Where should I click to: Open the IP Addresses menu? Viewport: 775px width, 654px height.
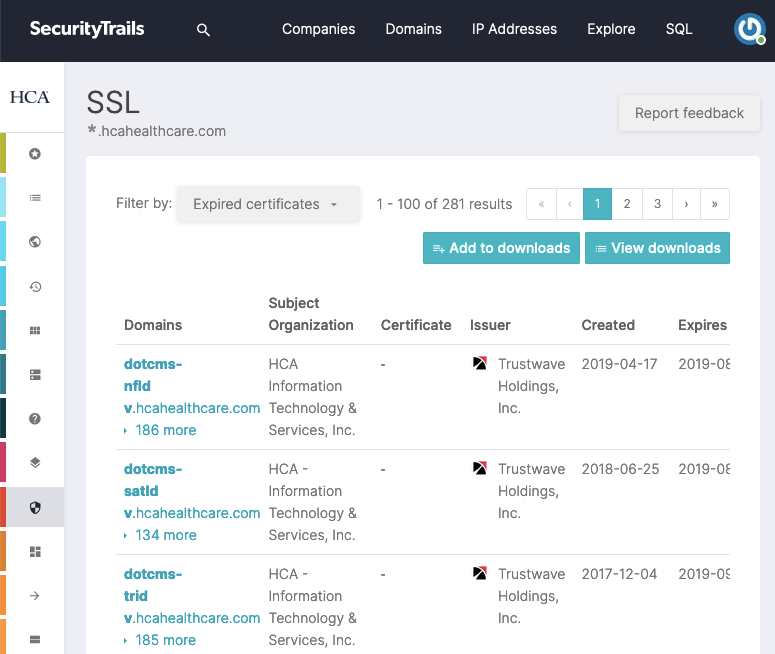click(514, 29)
